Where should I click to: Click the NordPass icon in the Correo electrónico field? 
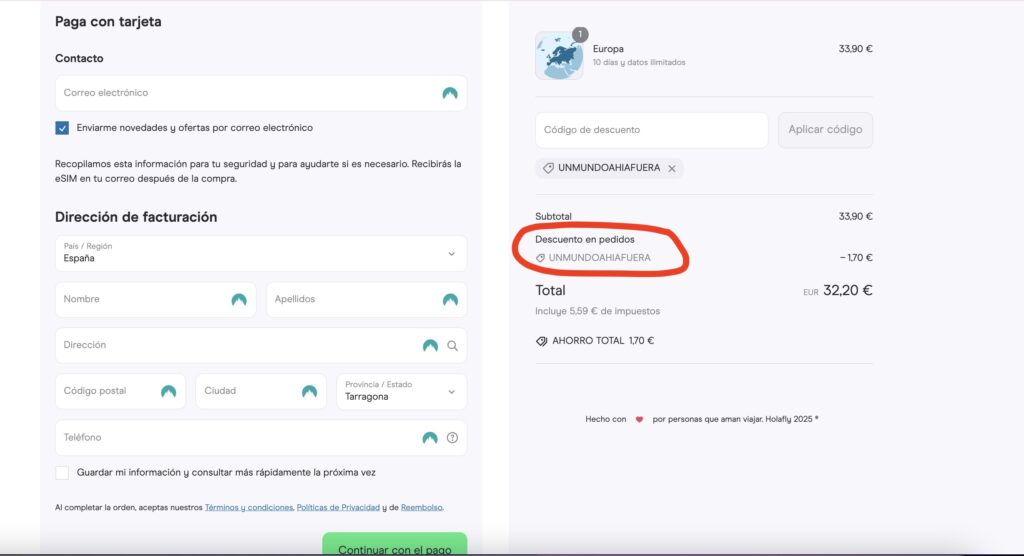point(450,93)
